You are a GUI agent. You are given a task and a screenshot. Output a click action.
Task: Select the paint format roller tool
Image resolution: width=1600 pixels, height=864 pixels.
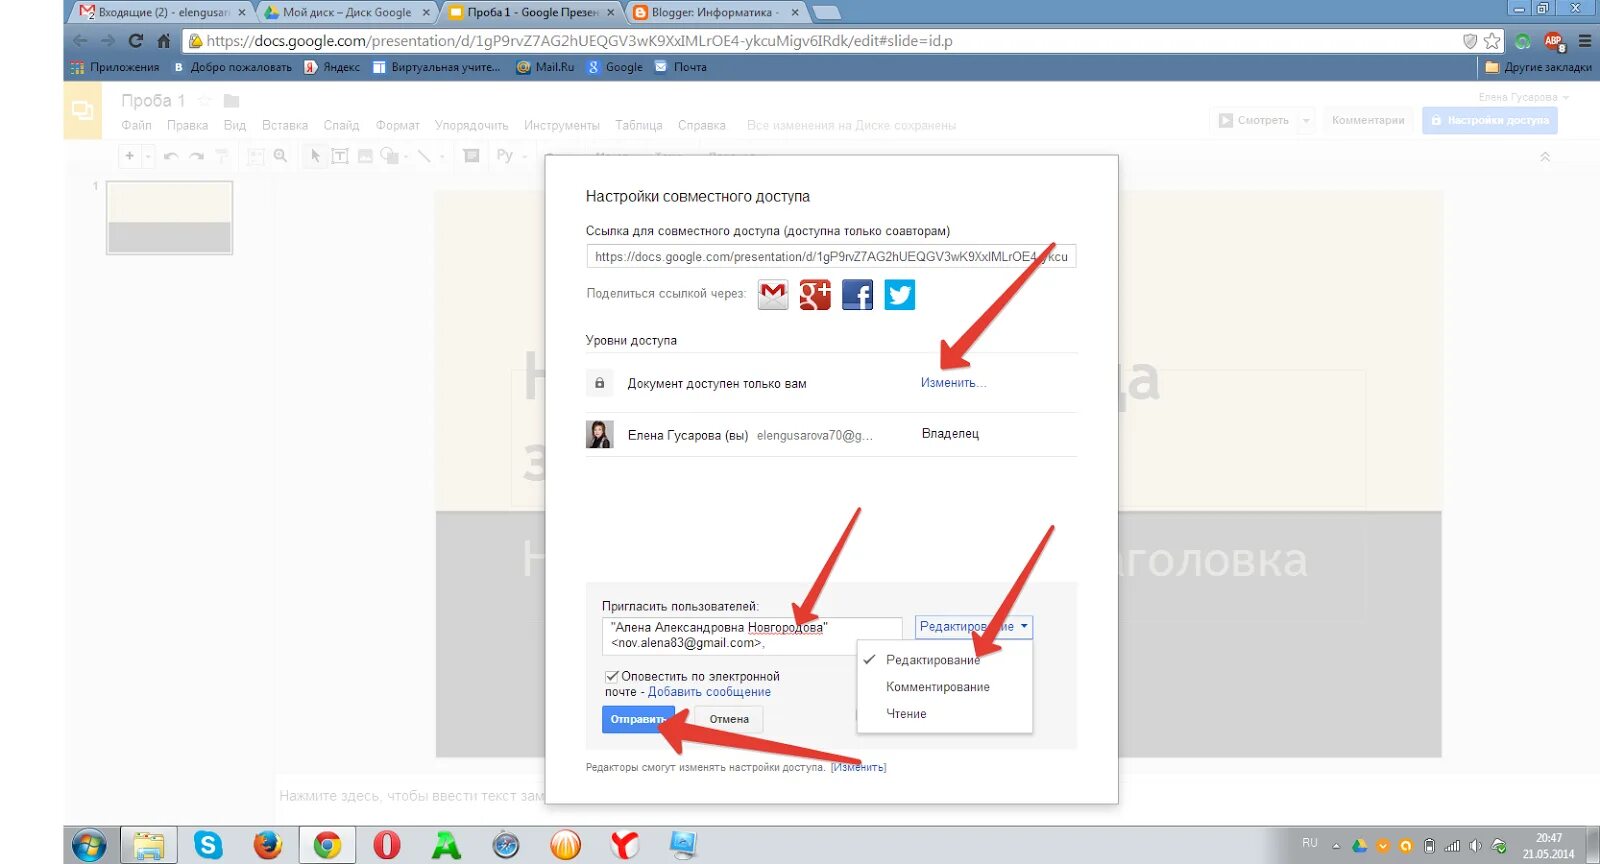(222, 156)
